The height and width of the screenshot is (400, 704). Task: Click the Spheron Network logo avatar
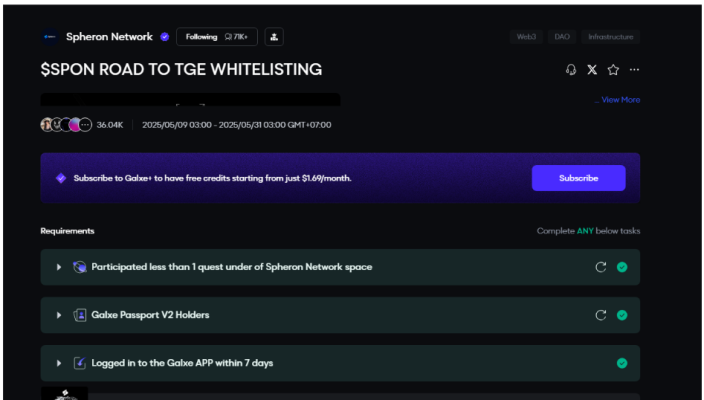(50, 37)
